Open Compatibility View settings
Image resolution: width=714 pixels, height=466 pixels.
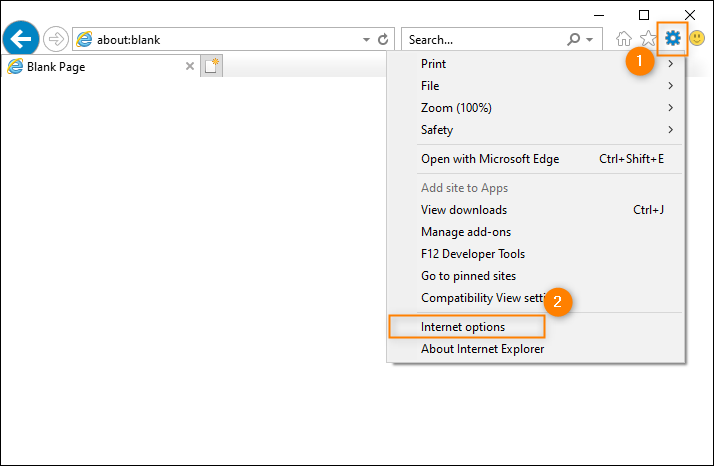[x=536, y=298]
